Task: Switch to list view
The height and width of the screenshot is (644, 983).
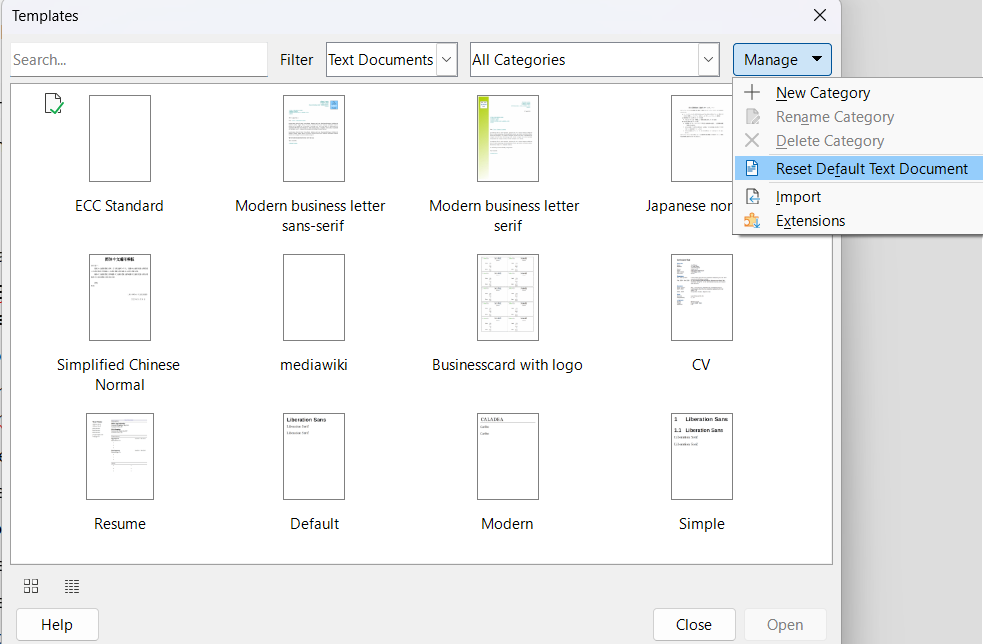Action: pos(72,586)
